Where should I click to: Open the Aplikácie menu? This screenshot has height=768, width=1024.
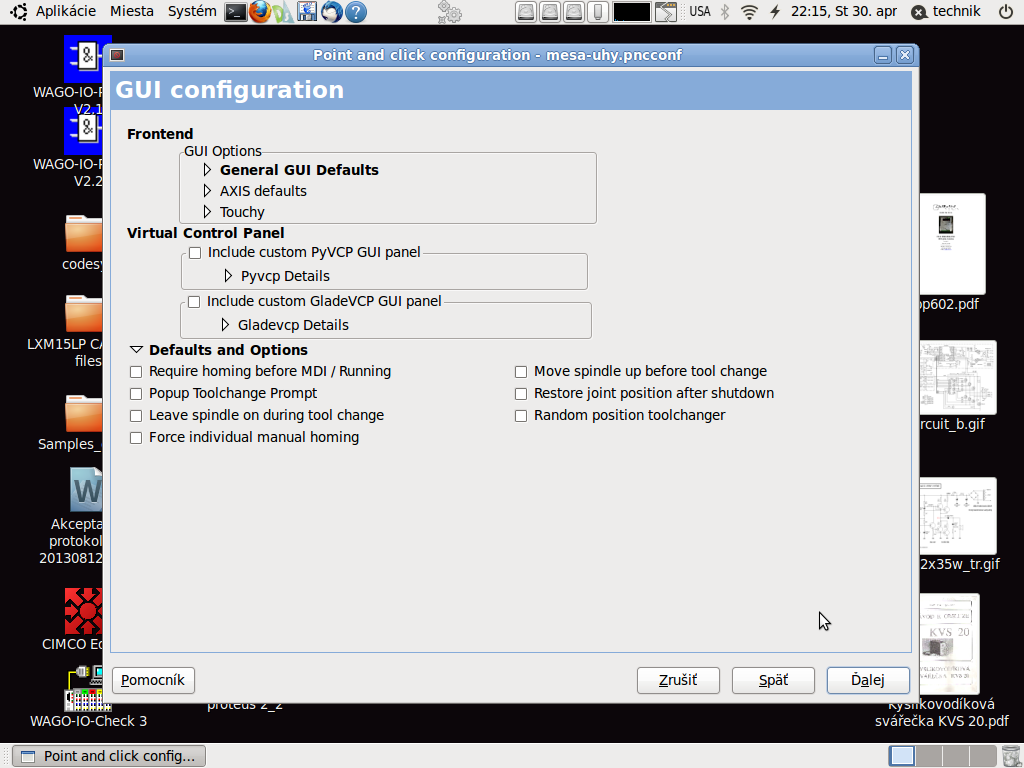[x=66, y=12]
